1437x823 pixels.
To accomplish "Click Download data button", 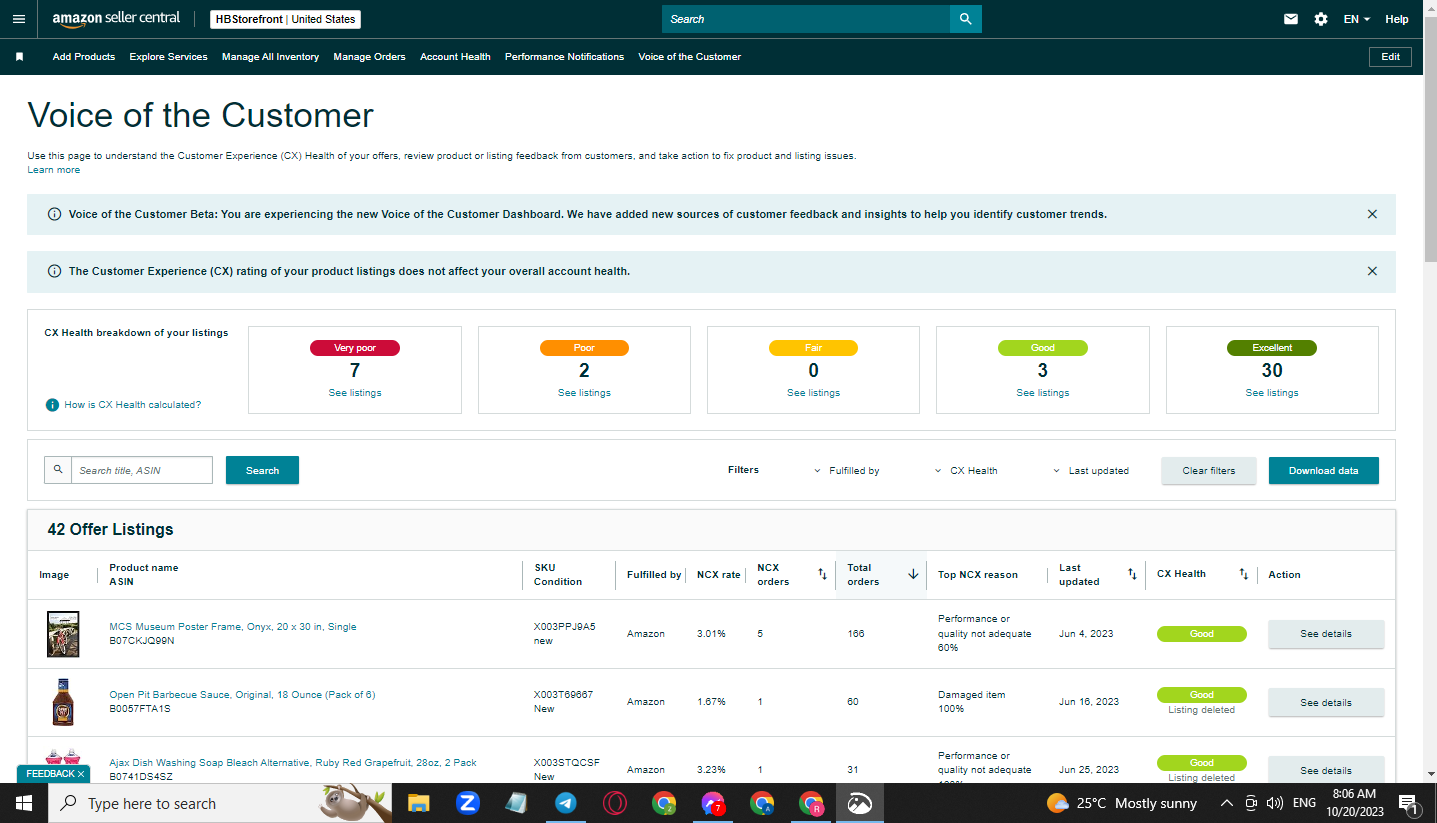I will 1323,471.
